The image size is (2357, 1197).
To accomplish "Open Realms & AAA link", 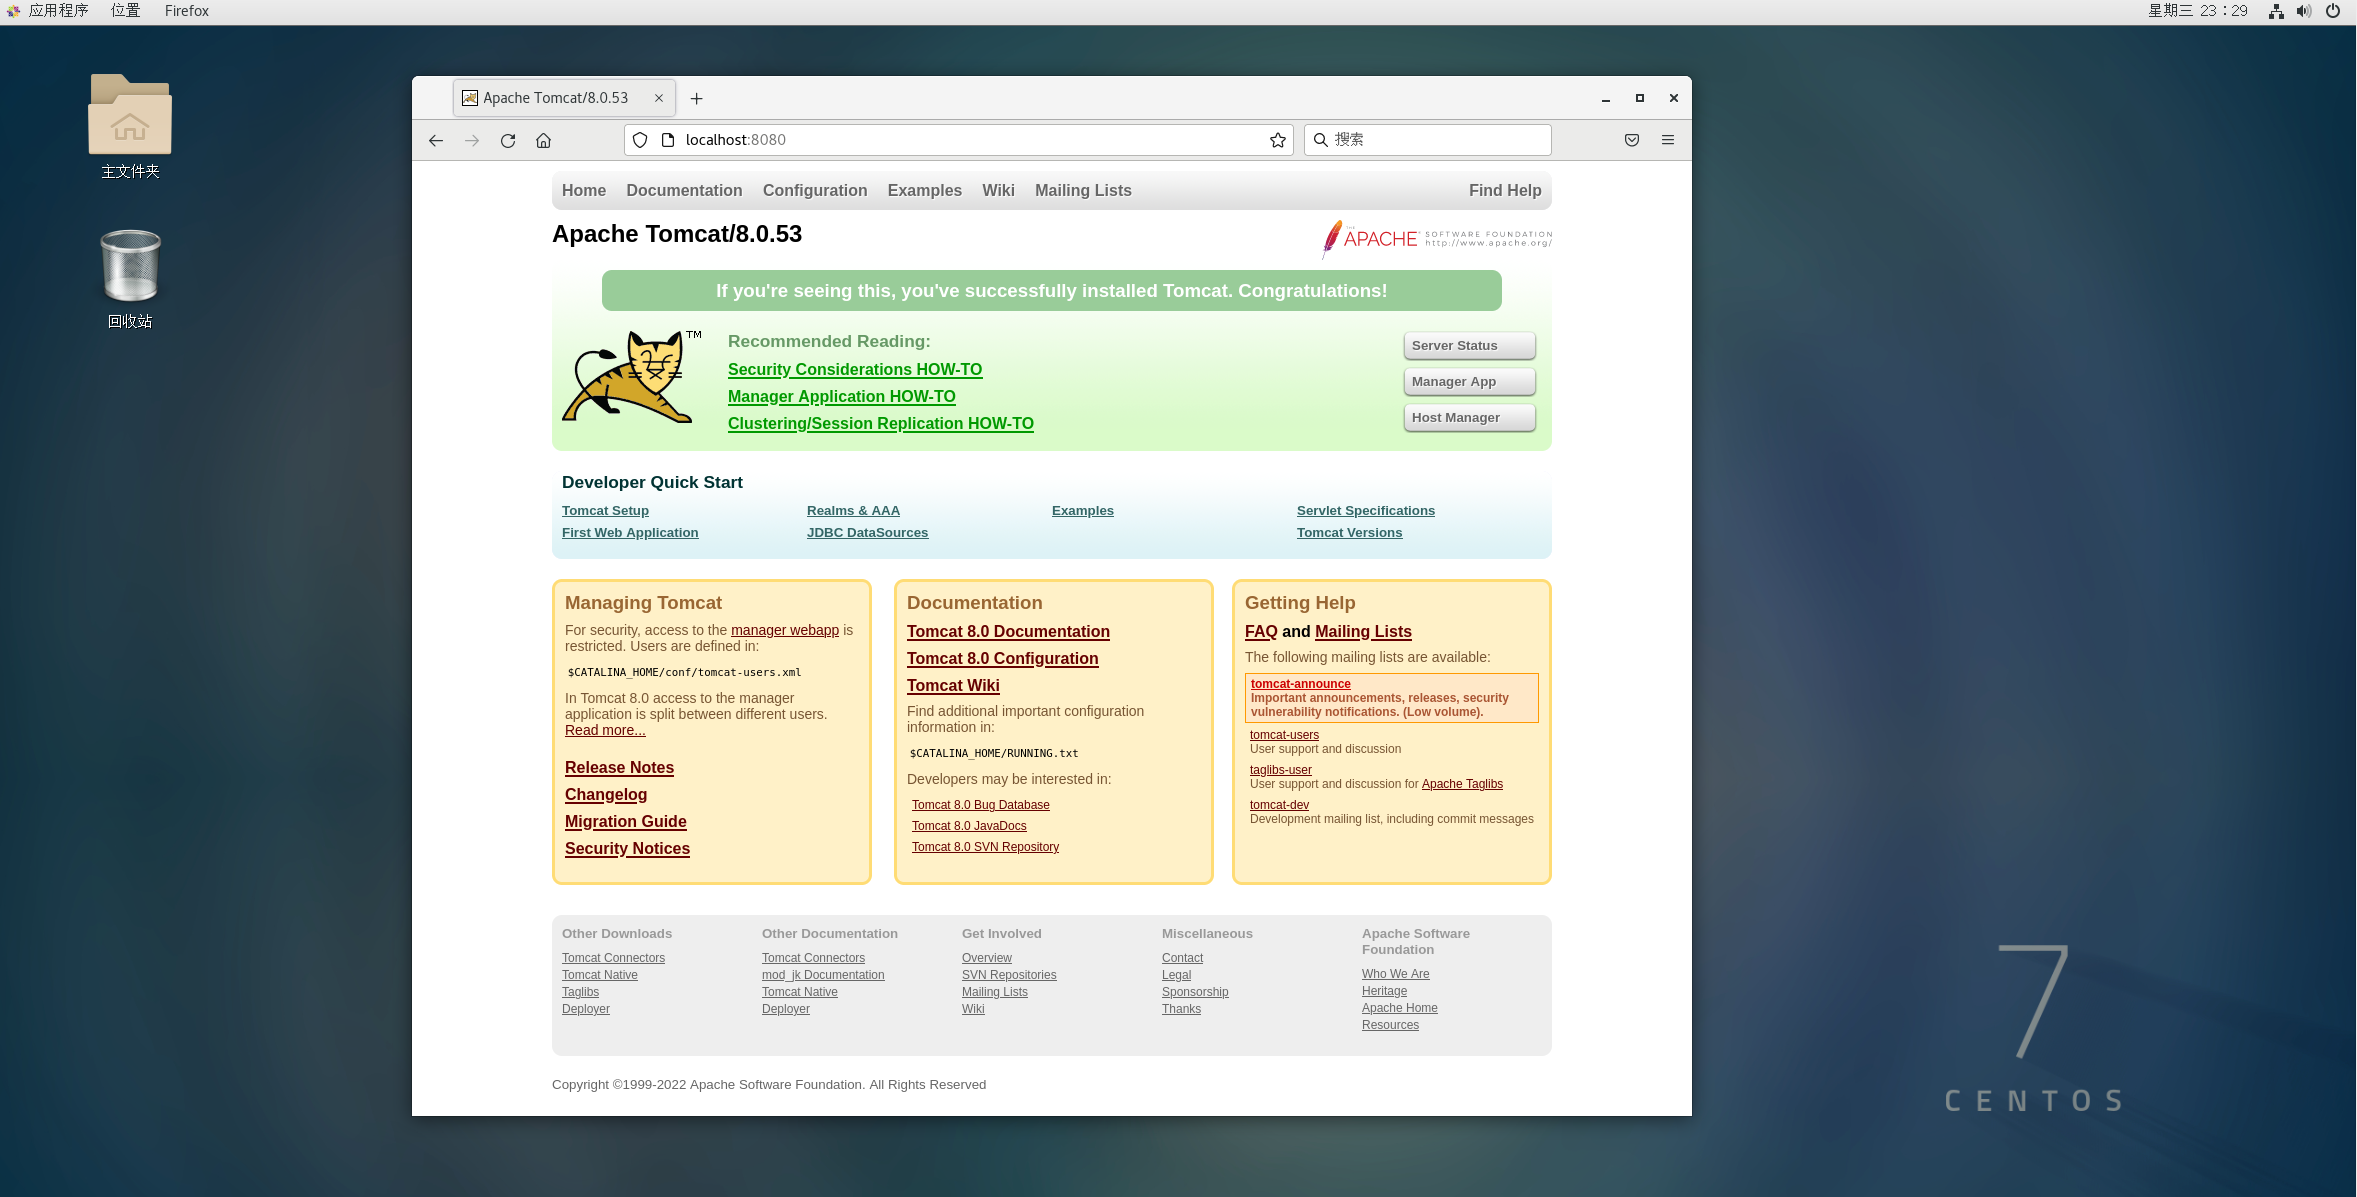I will pos(853,511).
